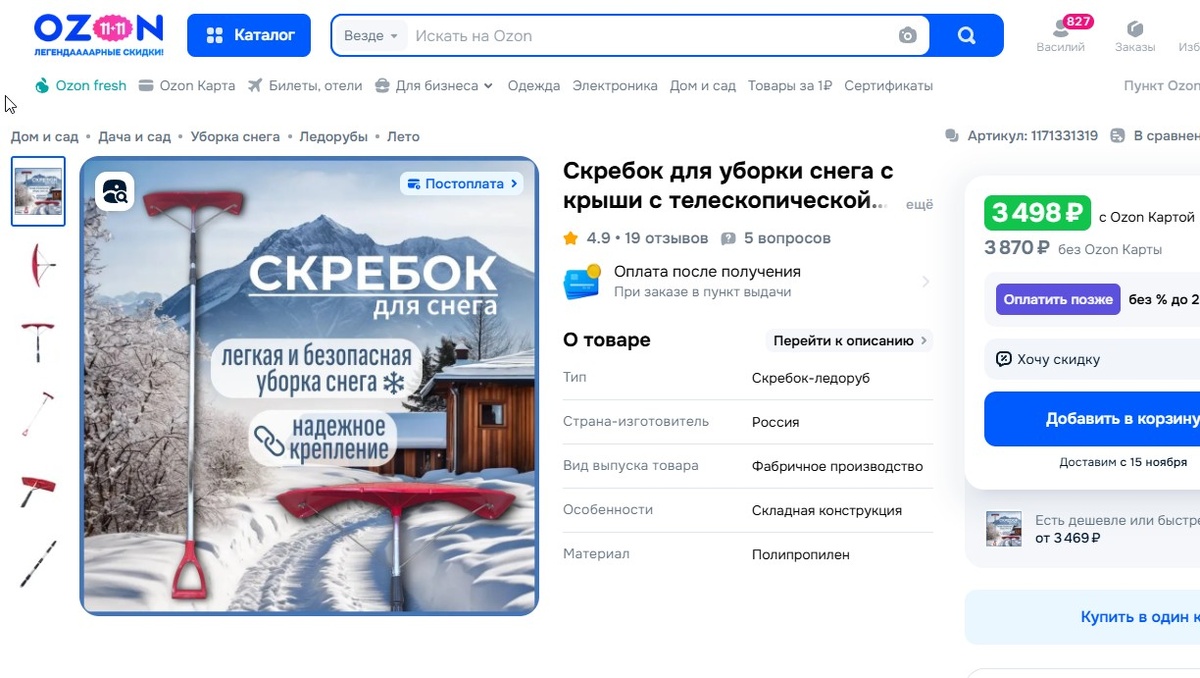Go to Дом и сад menu item

703,86
